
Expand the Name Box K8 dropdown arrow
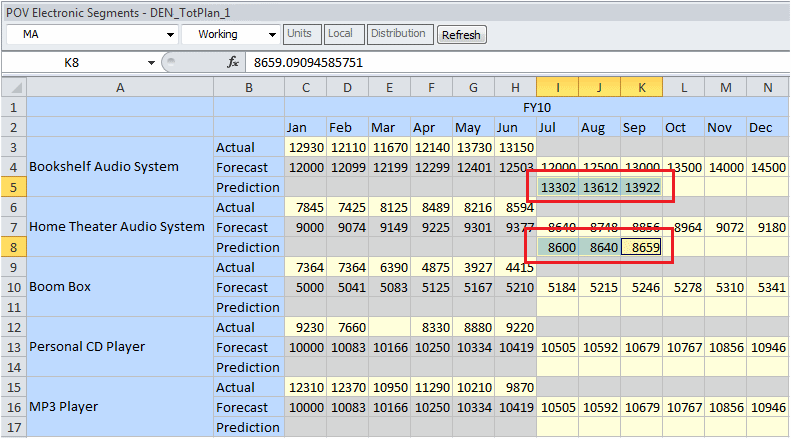click(151, 63)
